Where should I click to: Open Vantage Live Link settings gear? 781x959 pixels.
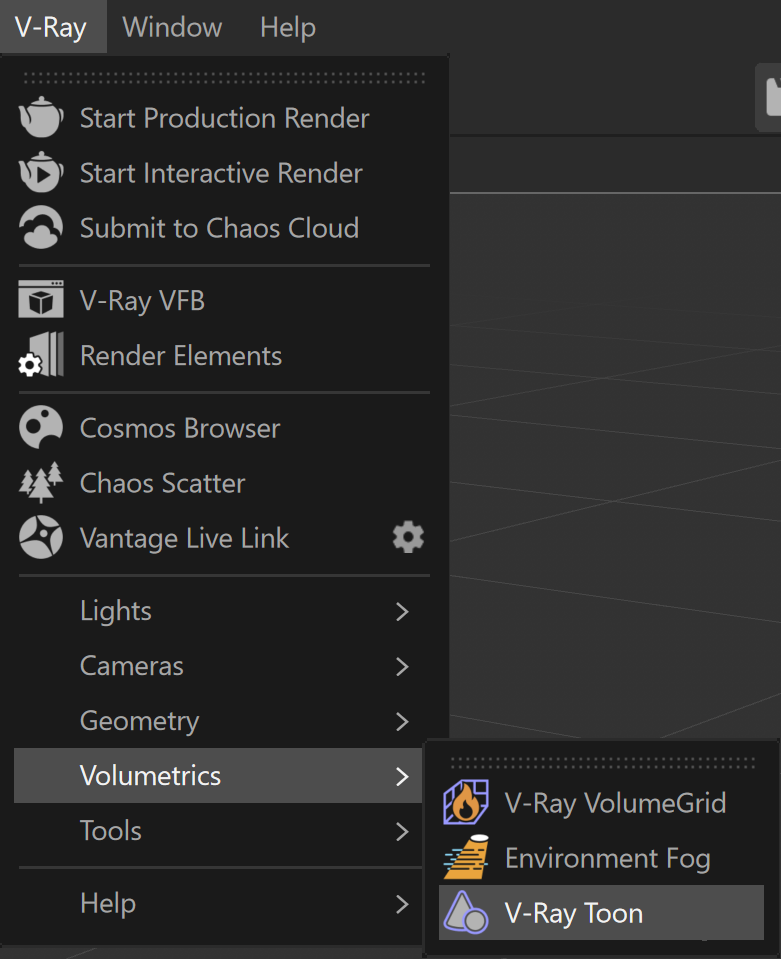click(408, 538)
